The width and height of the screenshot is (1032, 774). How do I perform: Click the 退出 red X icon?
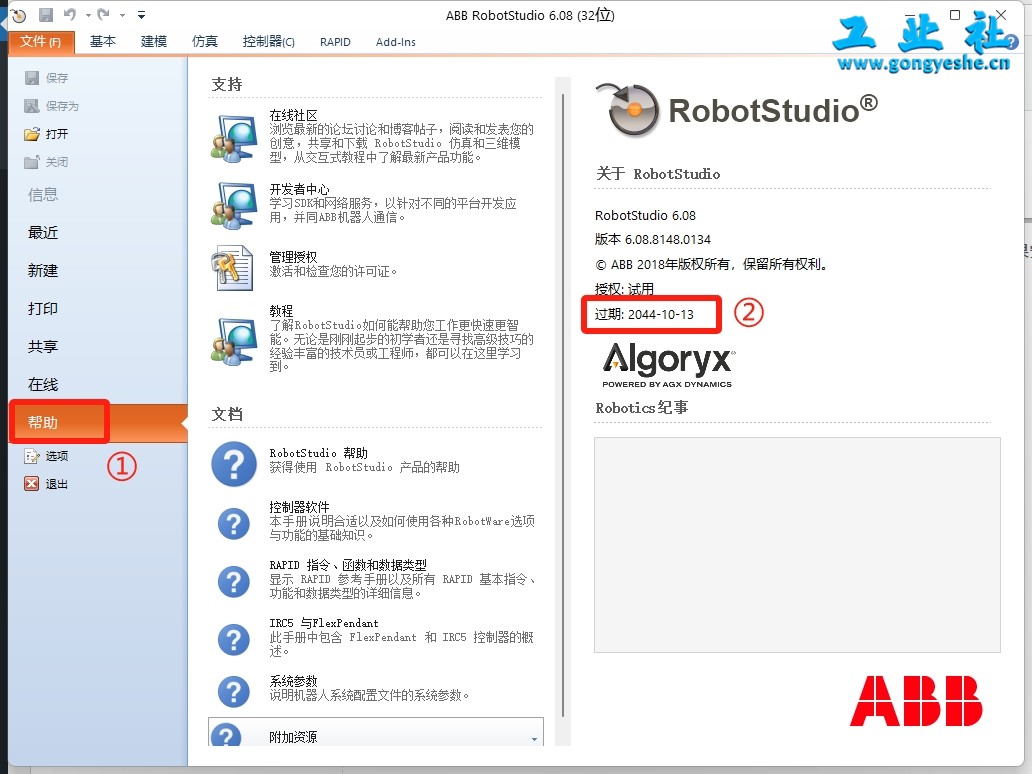[x=32, y=484]
